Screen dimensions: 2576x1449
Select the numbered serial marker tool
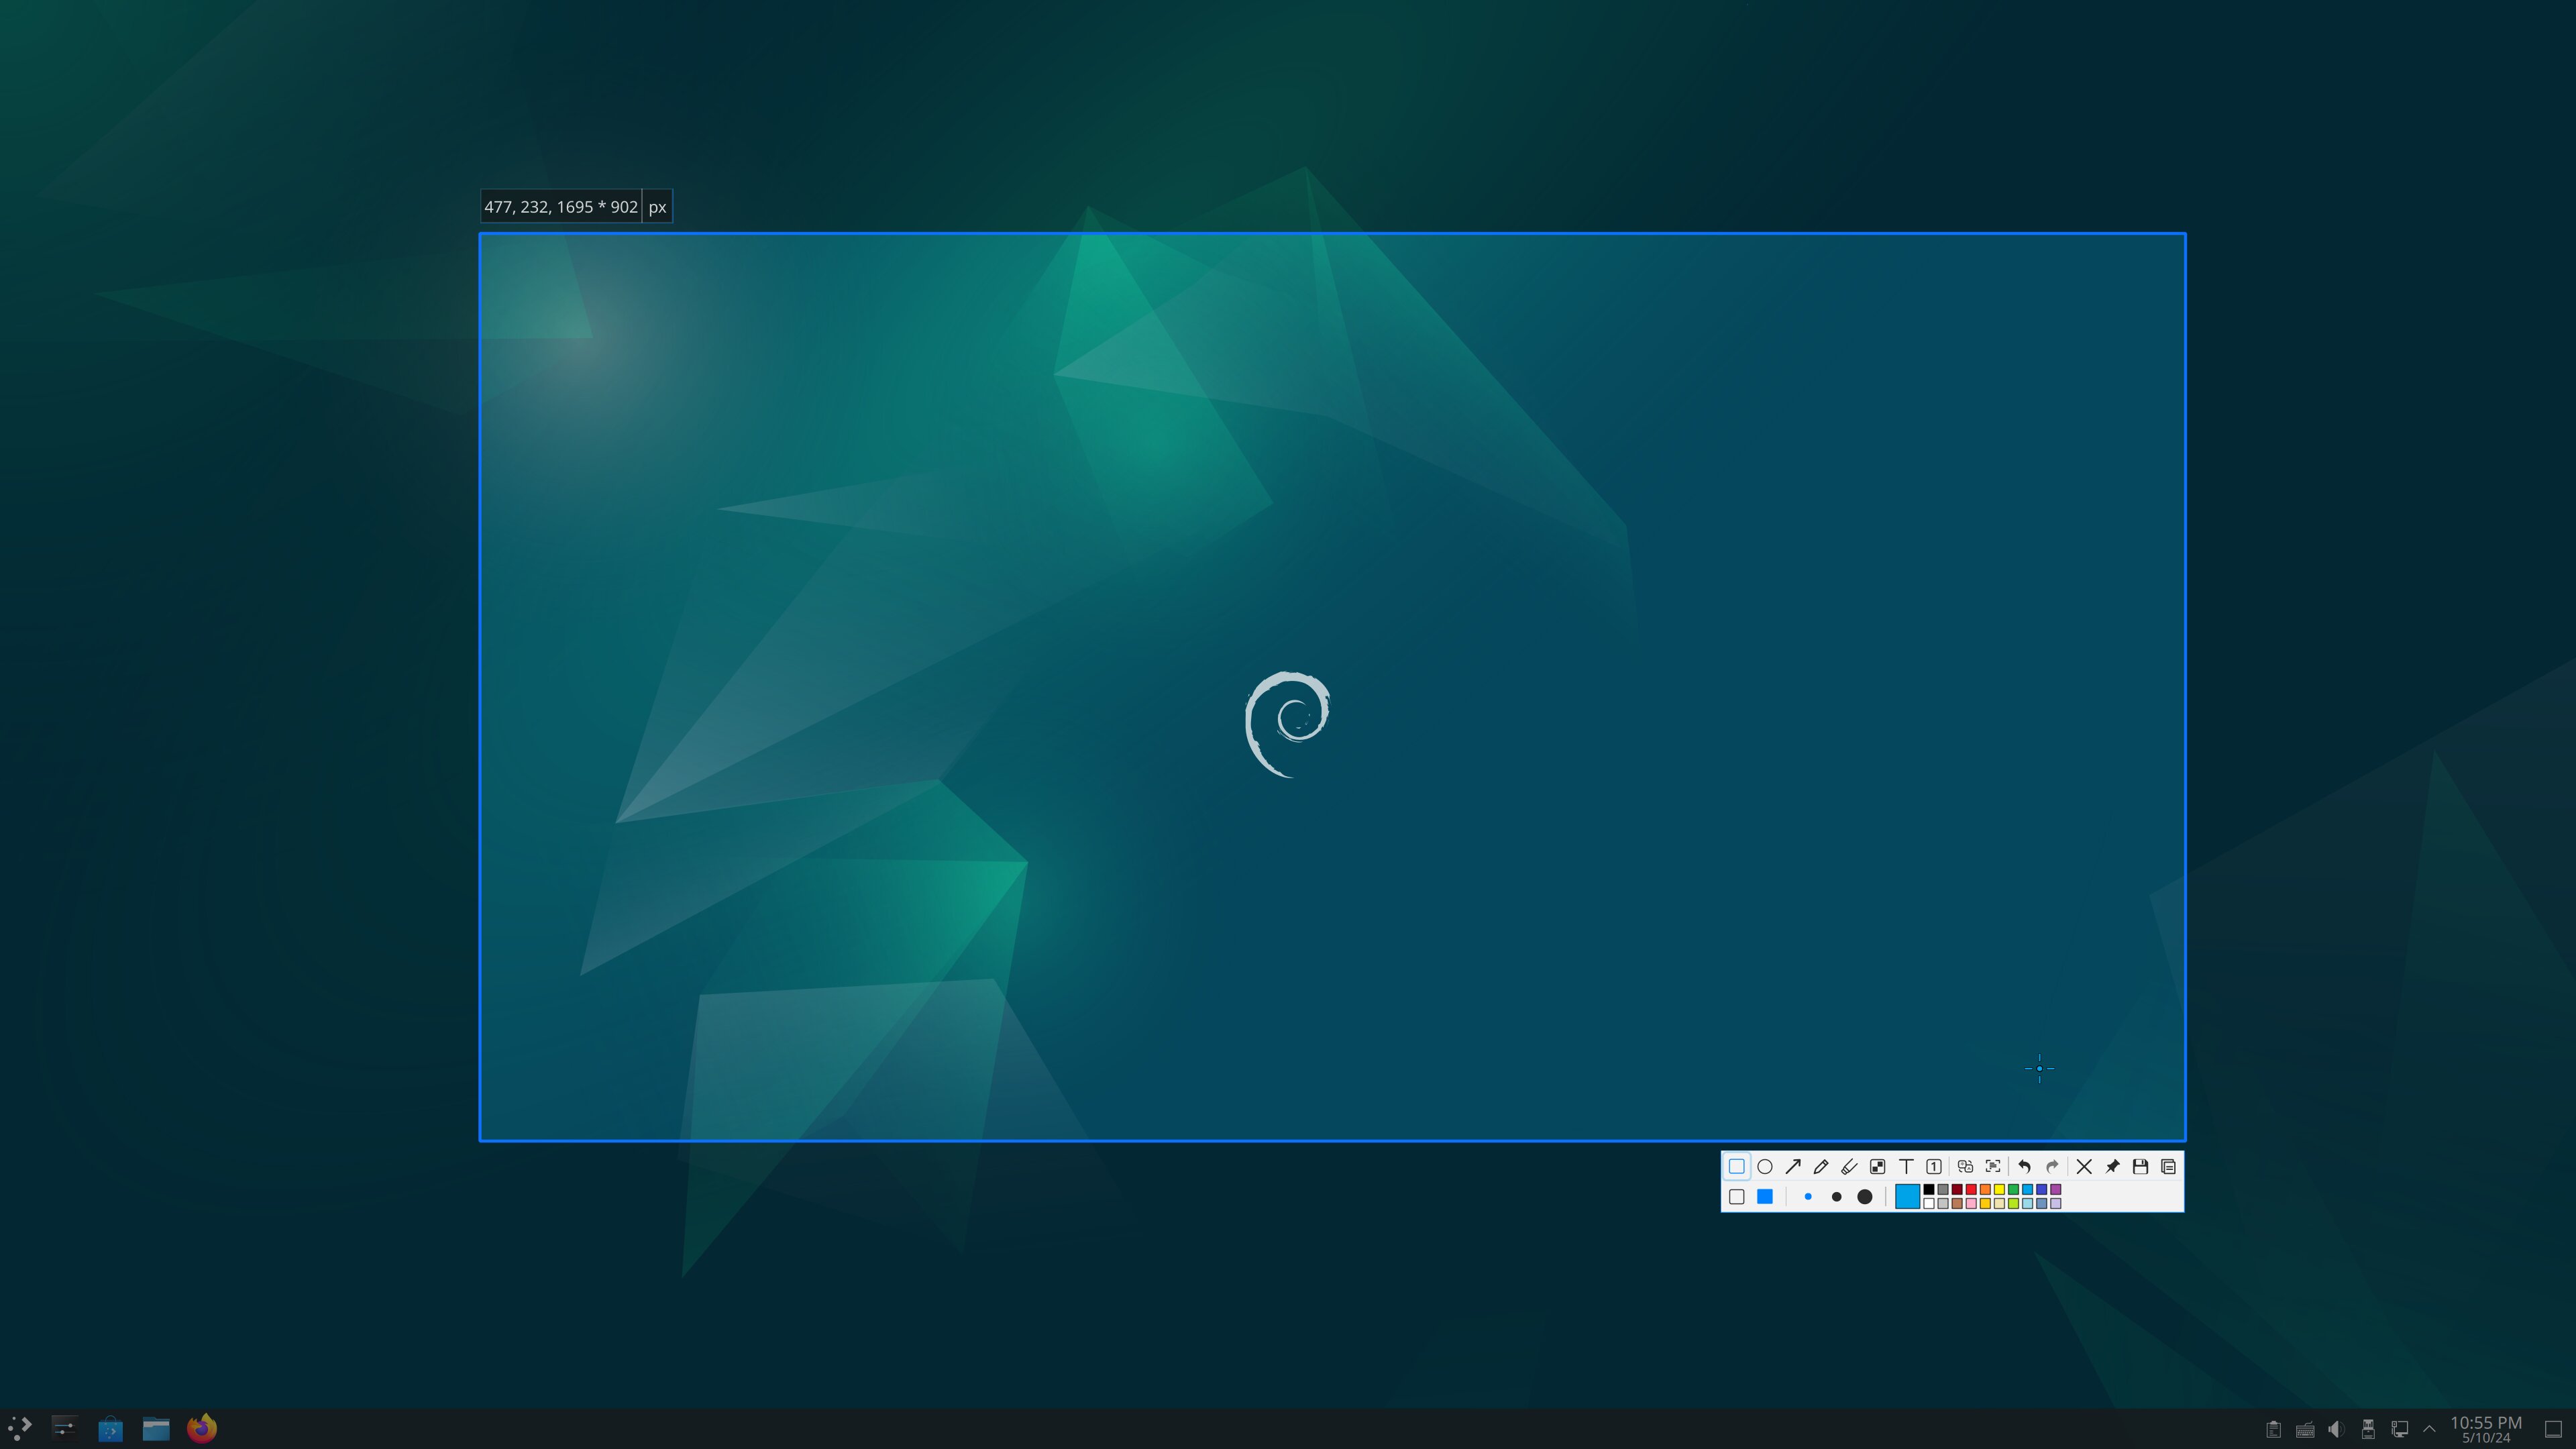1934,1166
